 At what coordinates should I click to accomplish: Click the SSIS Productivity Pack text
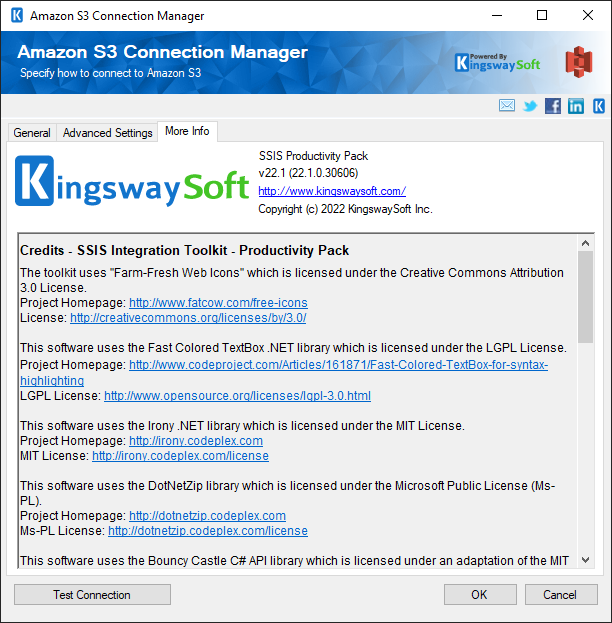click(x=313, y=156)
